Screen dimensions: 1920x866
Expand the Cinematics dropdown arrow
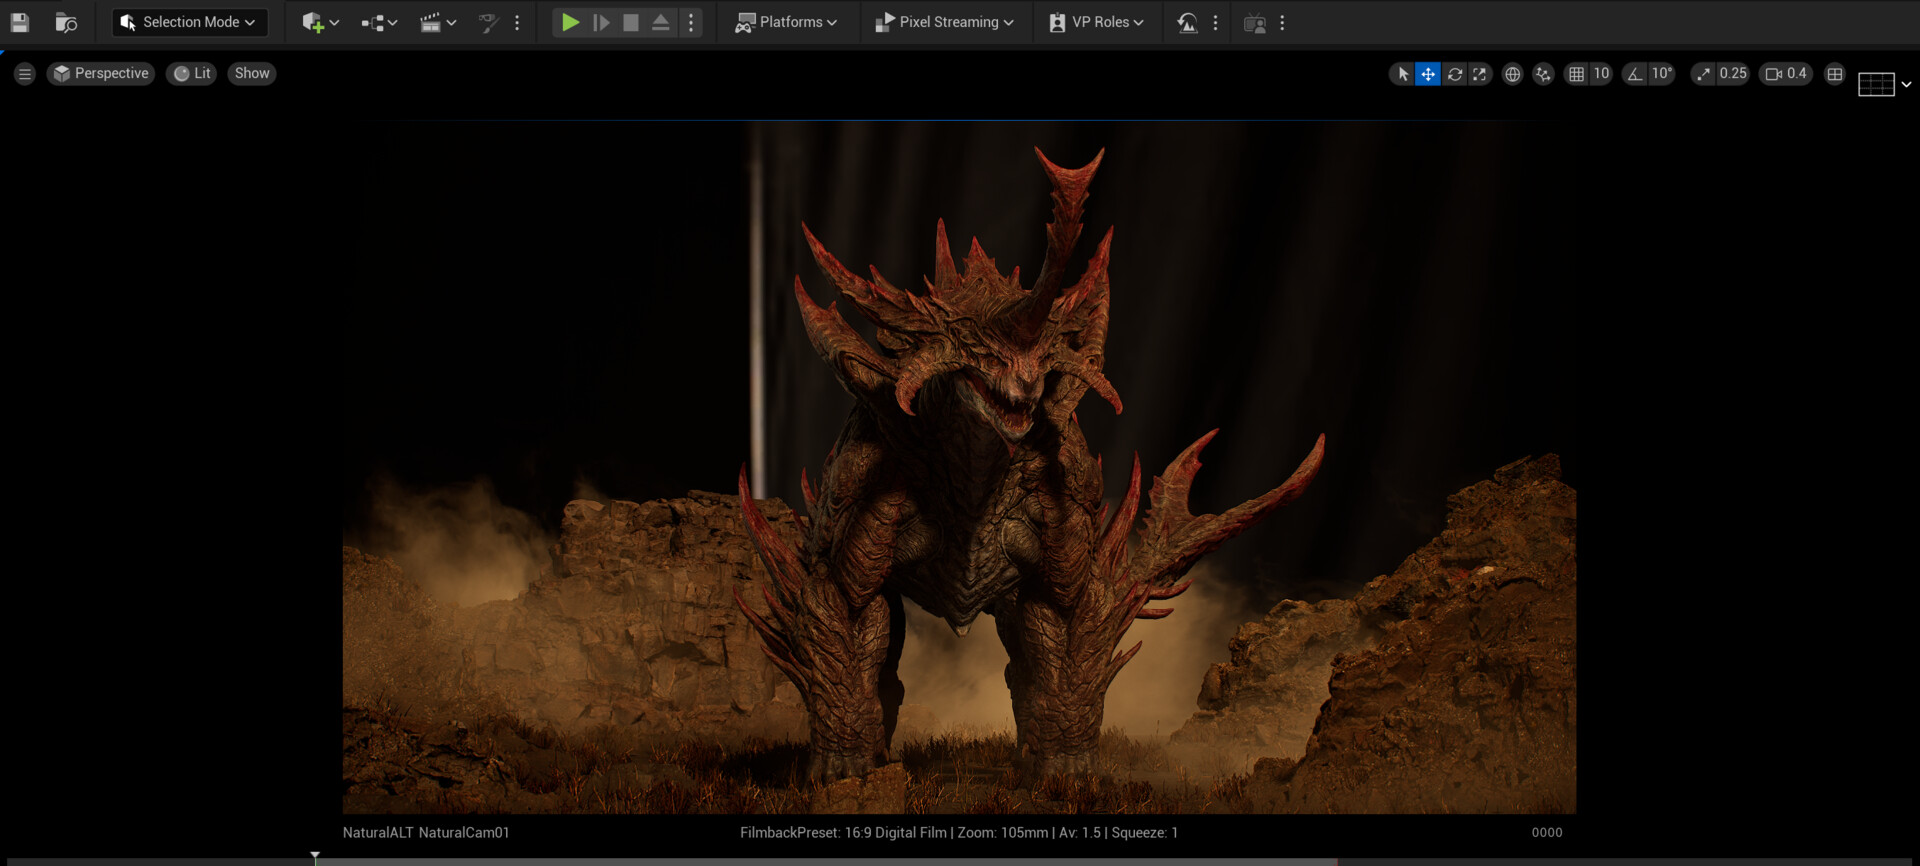point(451,23)
